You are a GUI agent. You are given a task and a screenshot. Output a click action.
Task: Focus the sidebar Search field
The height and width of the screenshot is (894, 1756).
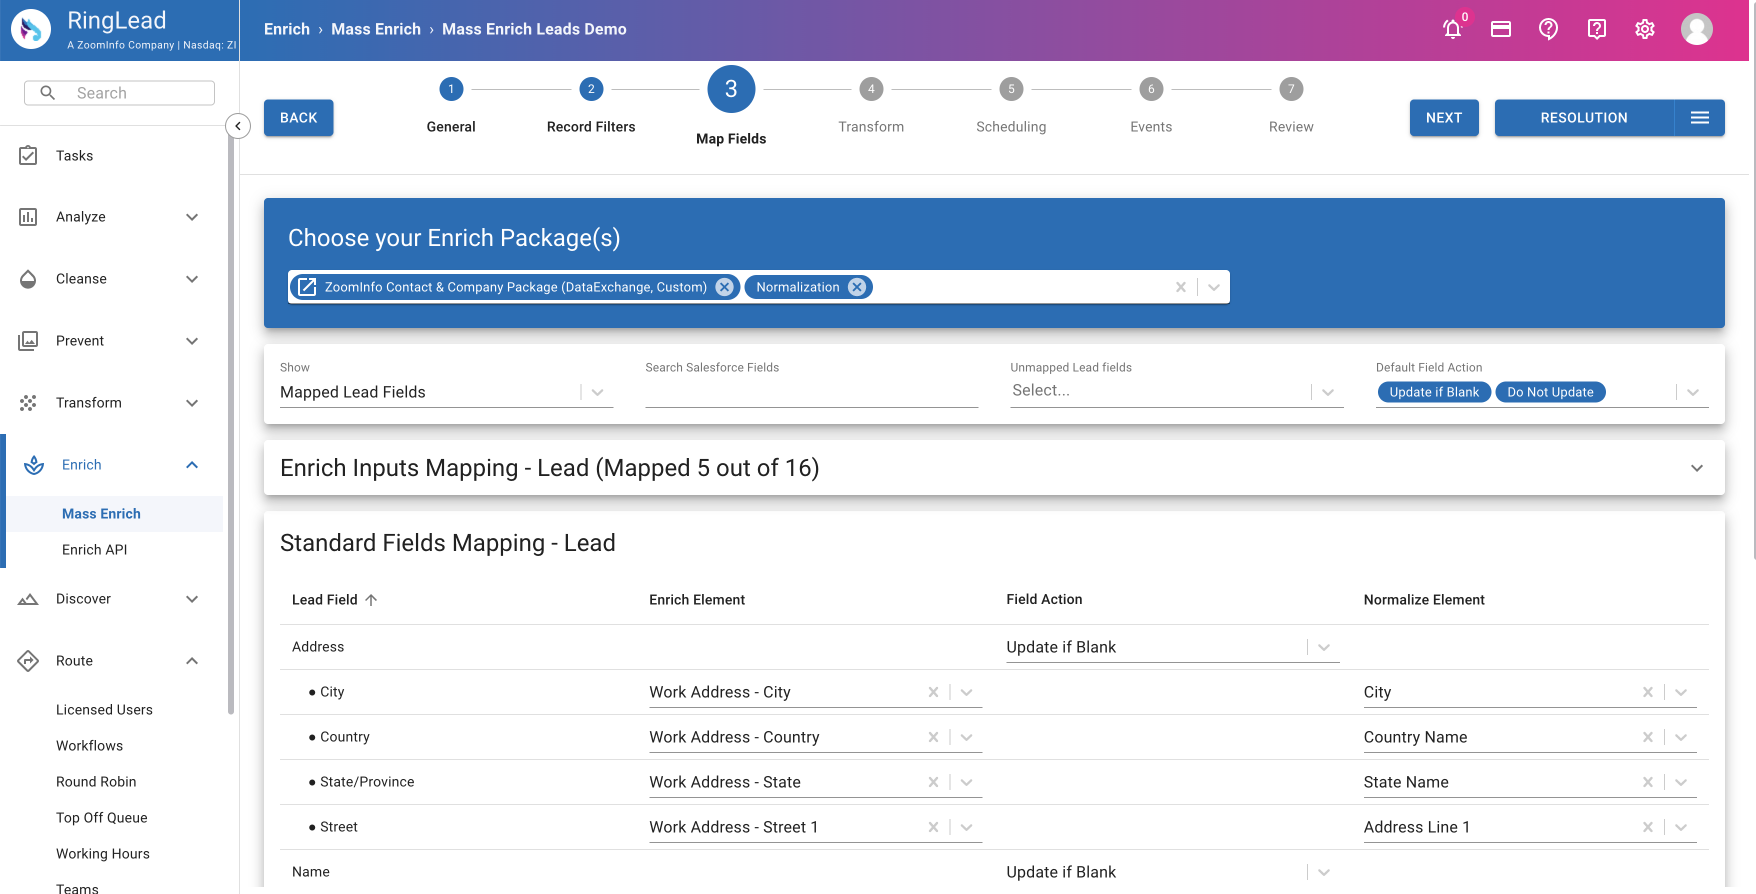tap(119, 93)
